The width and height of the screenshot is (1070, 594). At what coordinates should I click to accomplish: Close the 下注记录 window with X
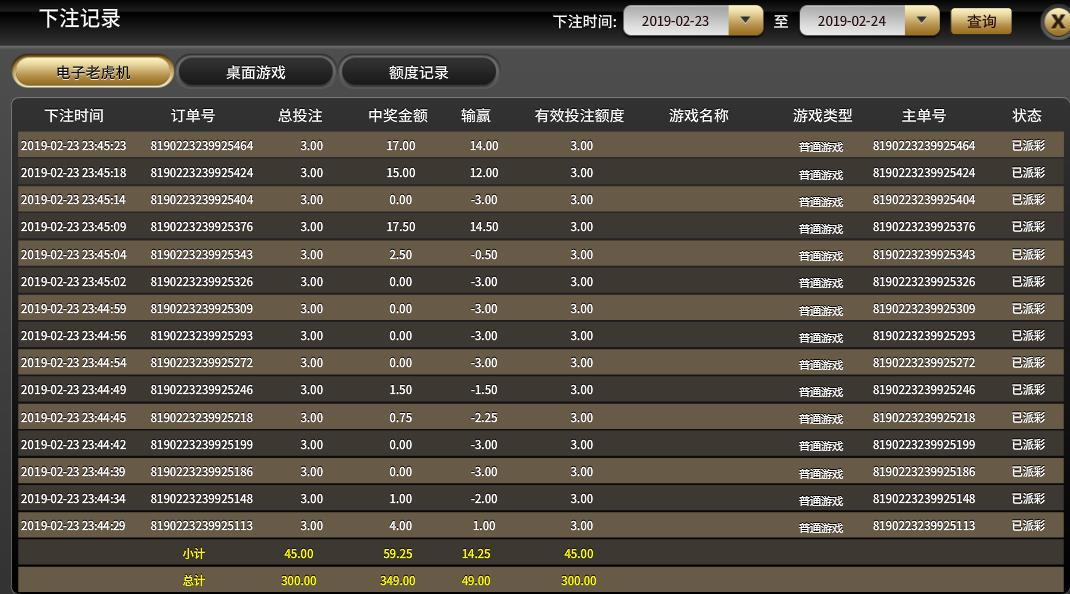click(x=1058, y=22)
